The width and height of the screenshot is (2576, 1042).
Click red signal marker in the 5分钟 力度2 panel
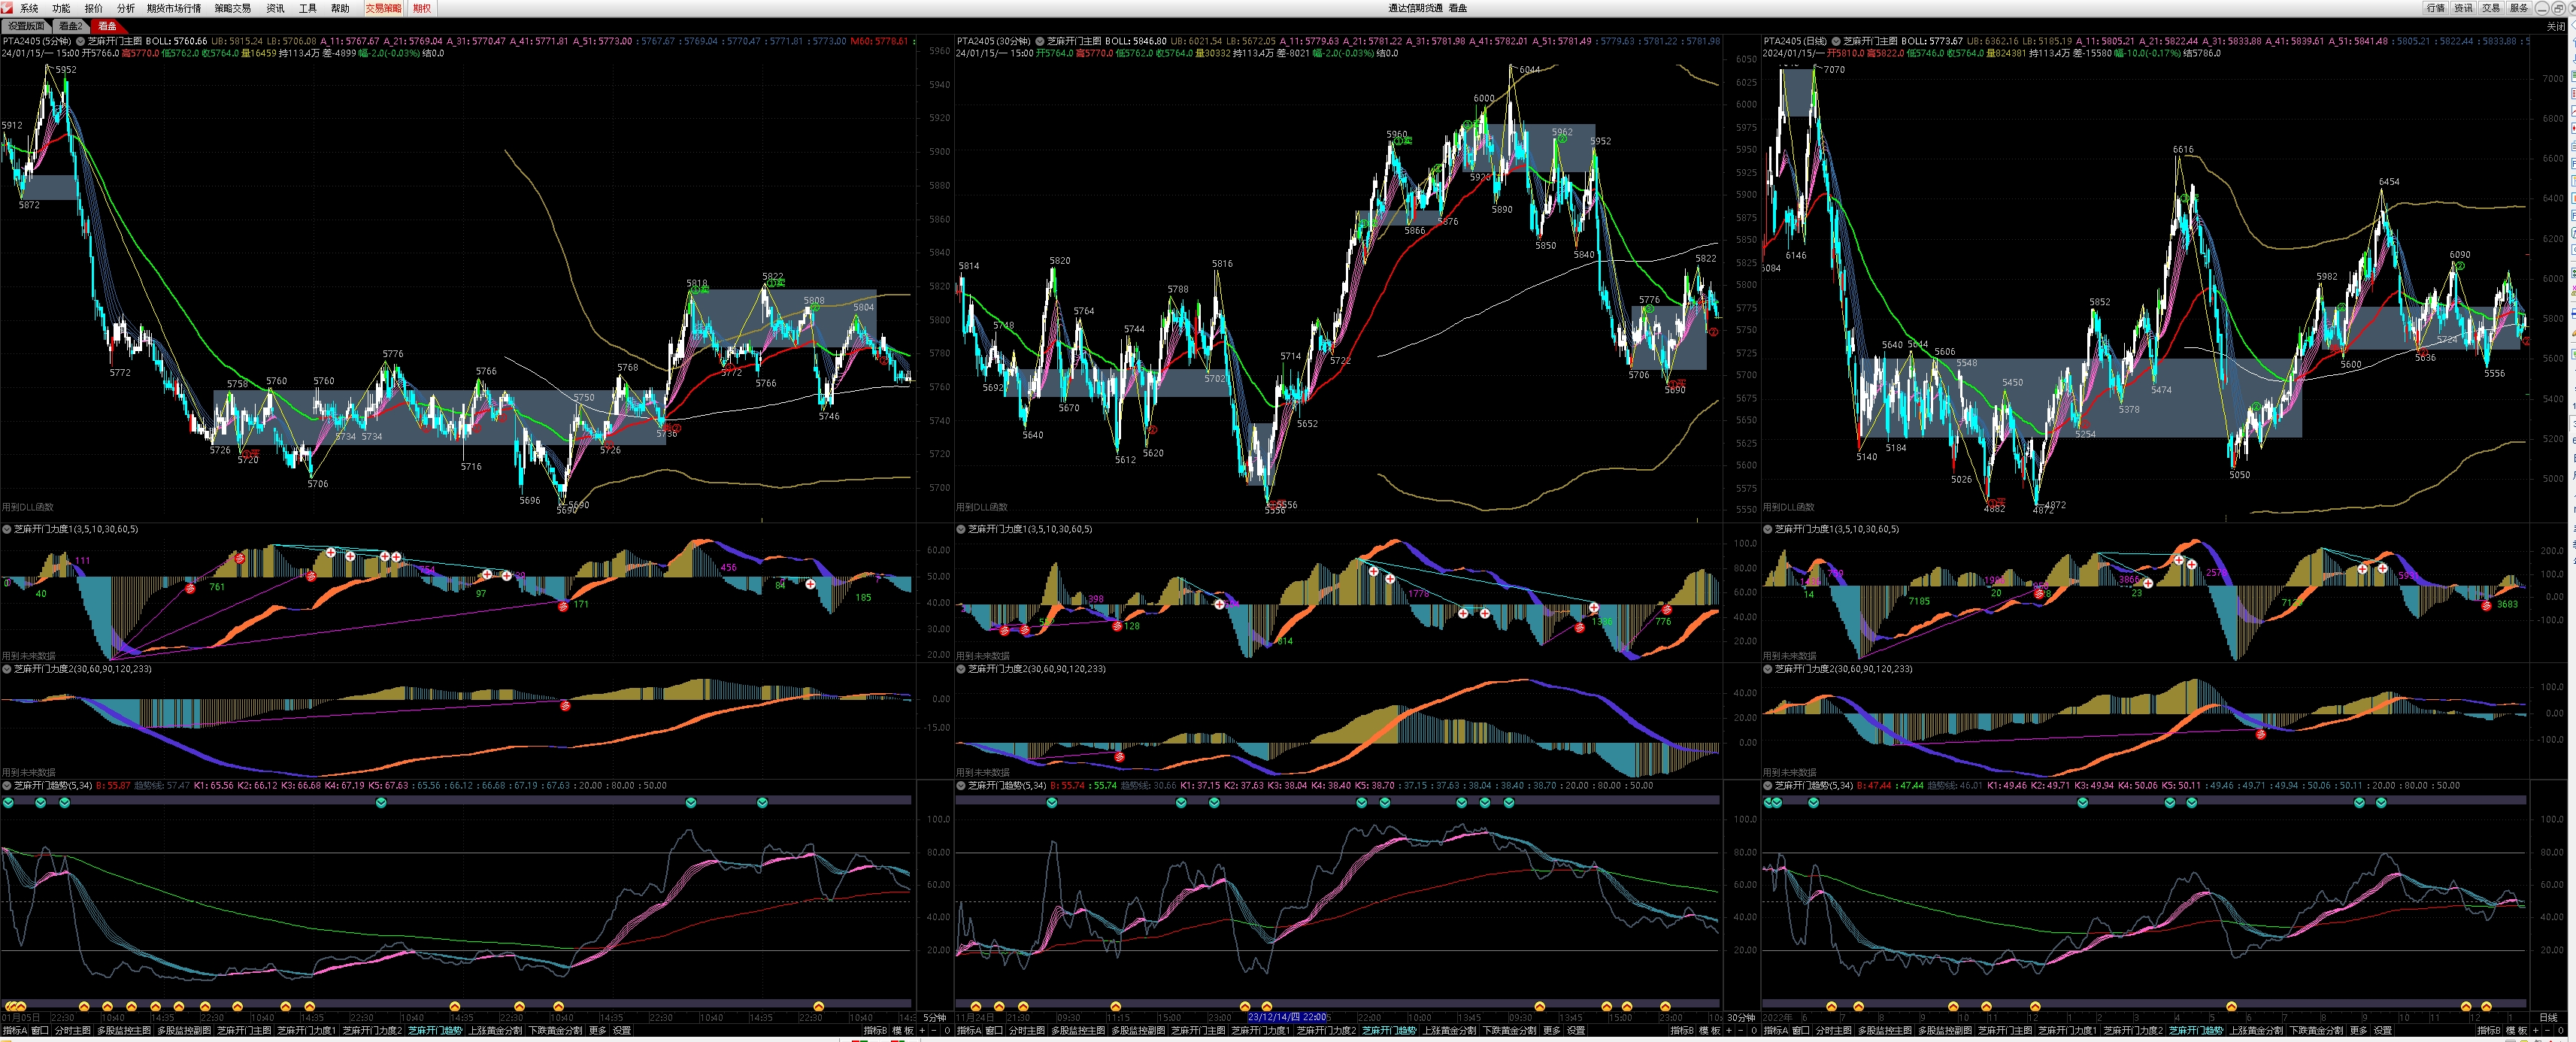(x=565, y=705)
